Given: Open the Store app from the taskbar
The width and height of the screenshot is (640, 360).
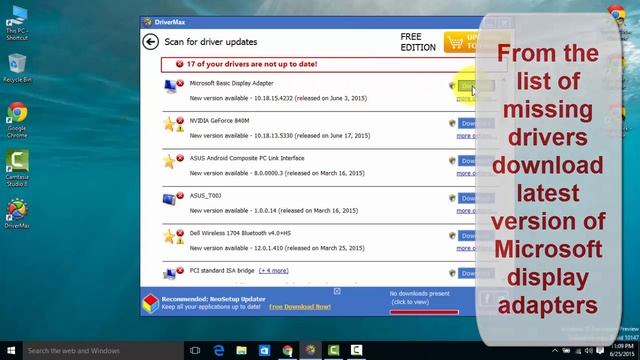Looking at the screenshot, I should (264, 351).
